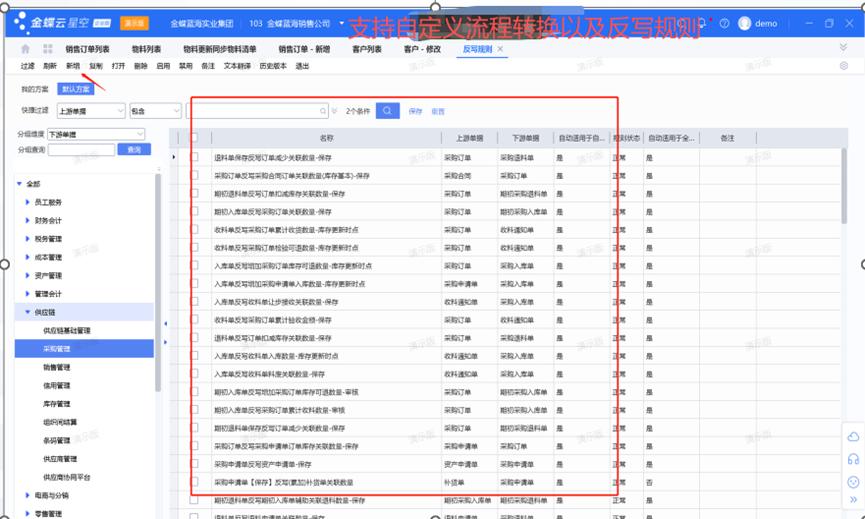The width and height of the screenshot is (865, 519).
Task: Open the app grid menu icon
Action: point(47,49)
